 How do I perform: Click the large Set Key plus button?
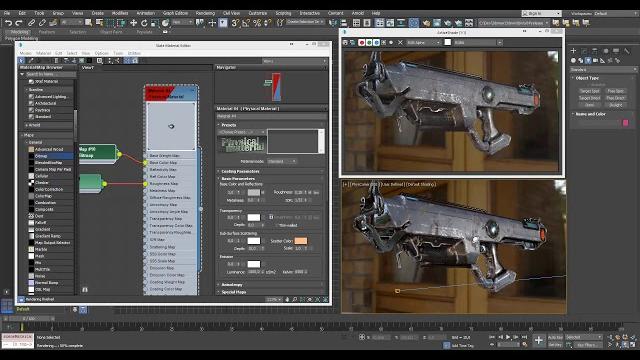tap(538, 340)
